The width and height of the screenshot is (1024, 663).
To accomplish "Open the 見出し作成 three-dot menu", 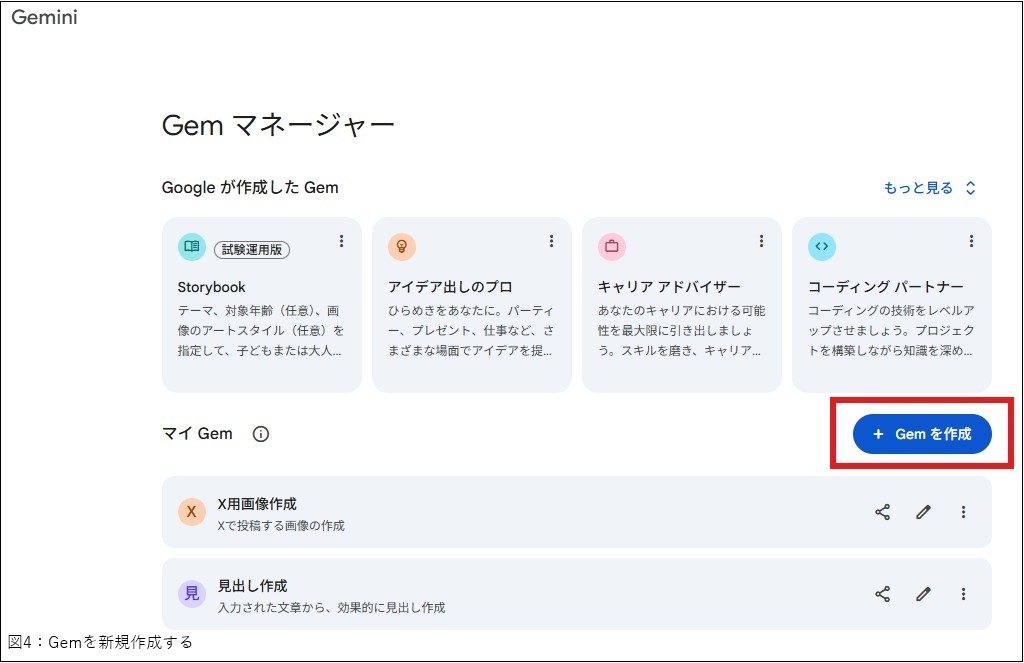I will tap(963, 594).
